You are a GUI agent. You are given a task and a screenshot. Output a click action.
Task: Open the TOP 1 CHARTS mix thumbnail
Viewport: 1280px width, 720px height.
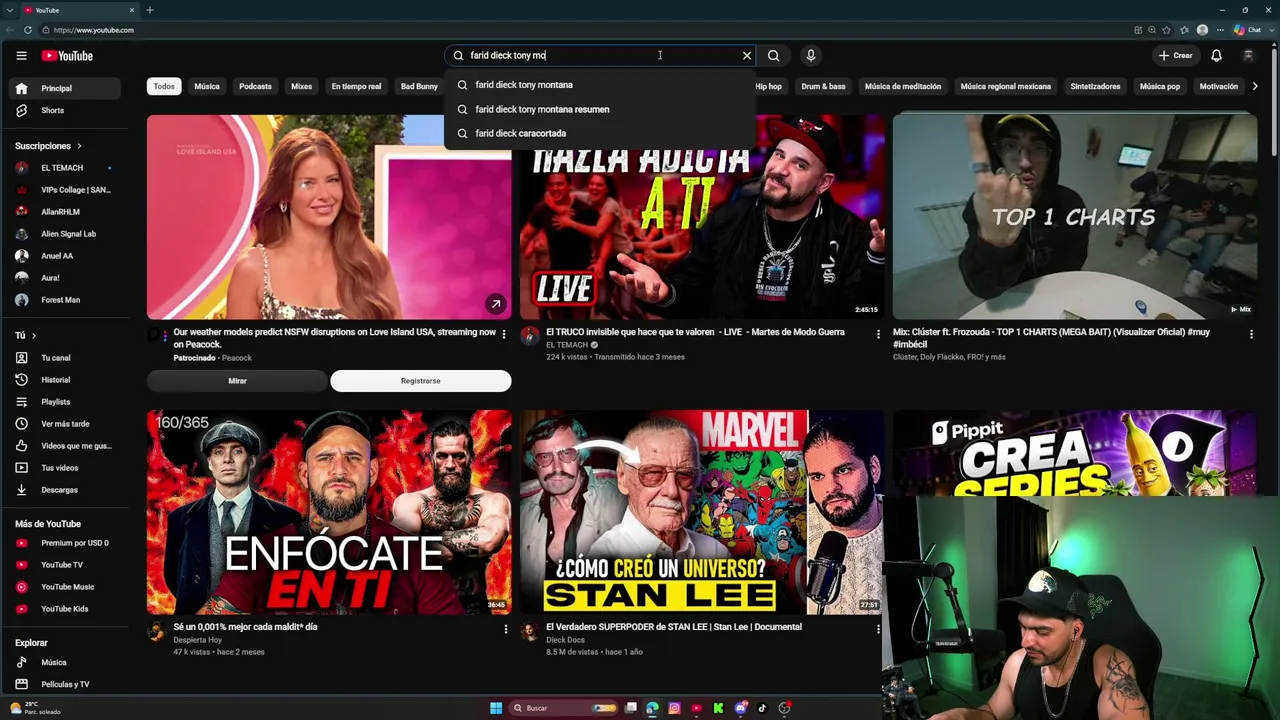point(1075,217)
